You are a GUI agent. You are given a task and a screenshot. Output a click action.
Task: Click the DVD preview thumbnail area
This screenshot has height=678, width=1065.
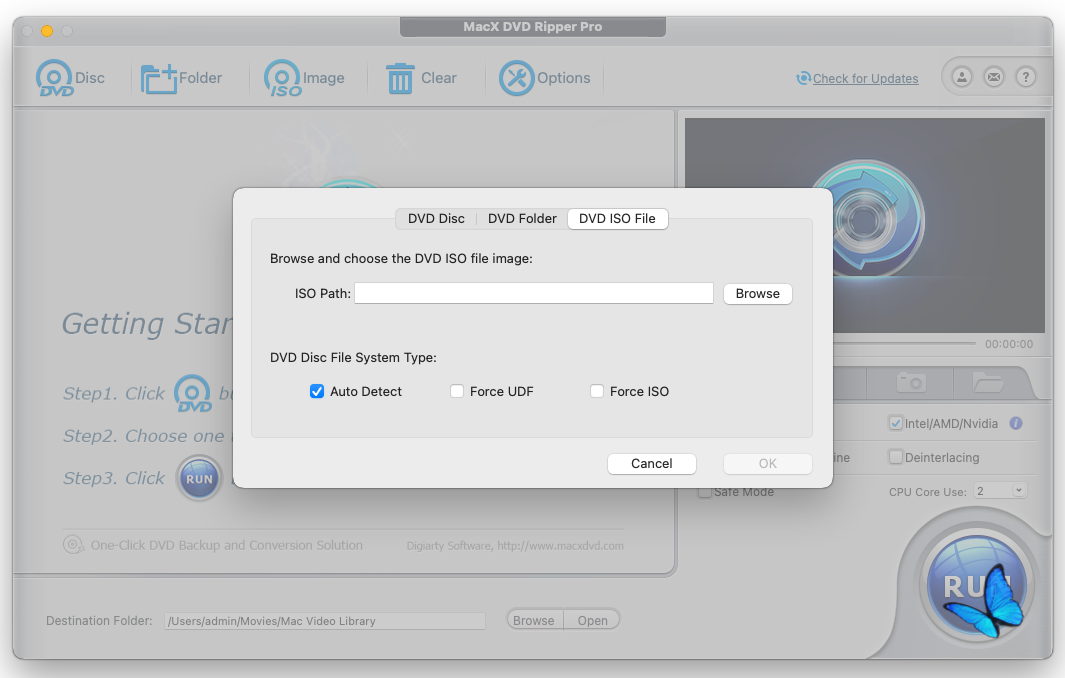pos(865,225)
